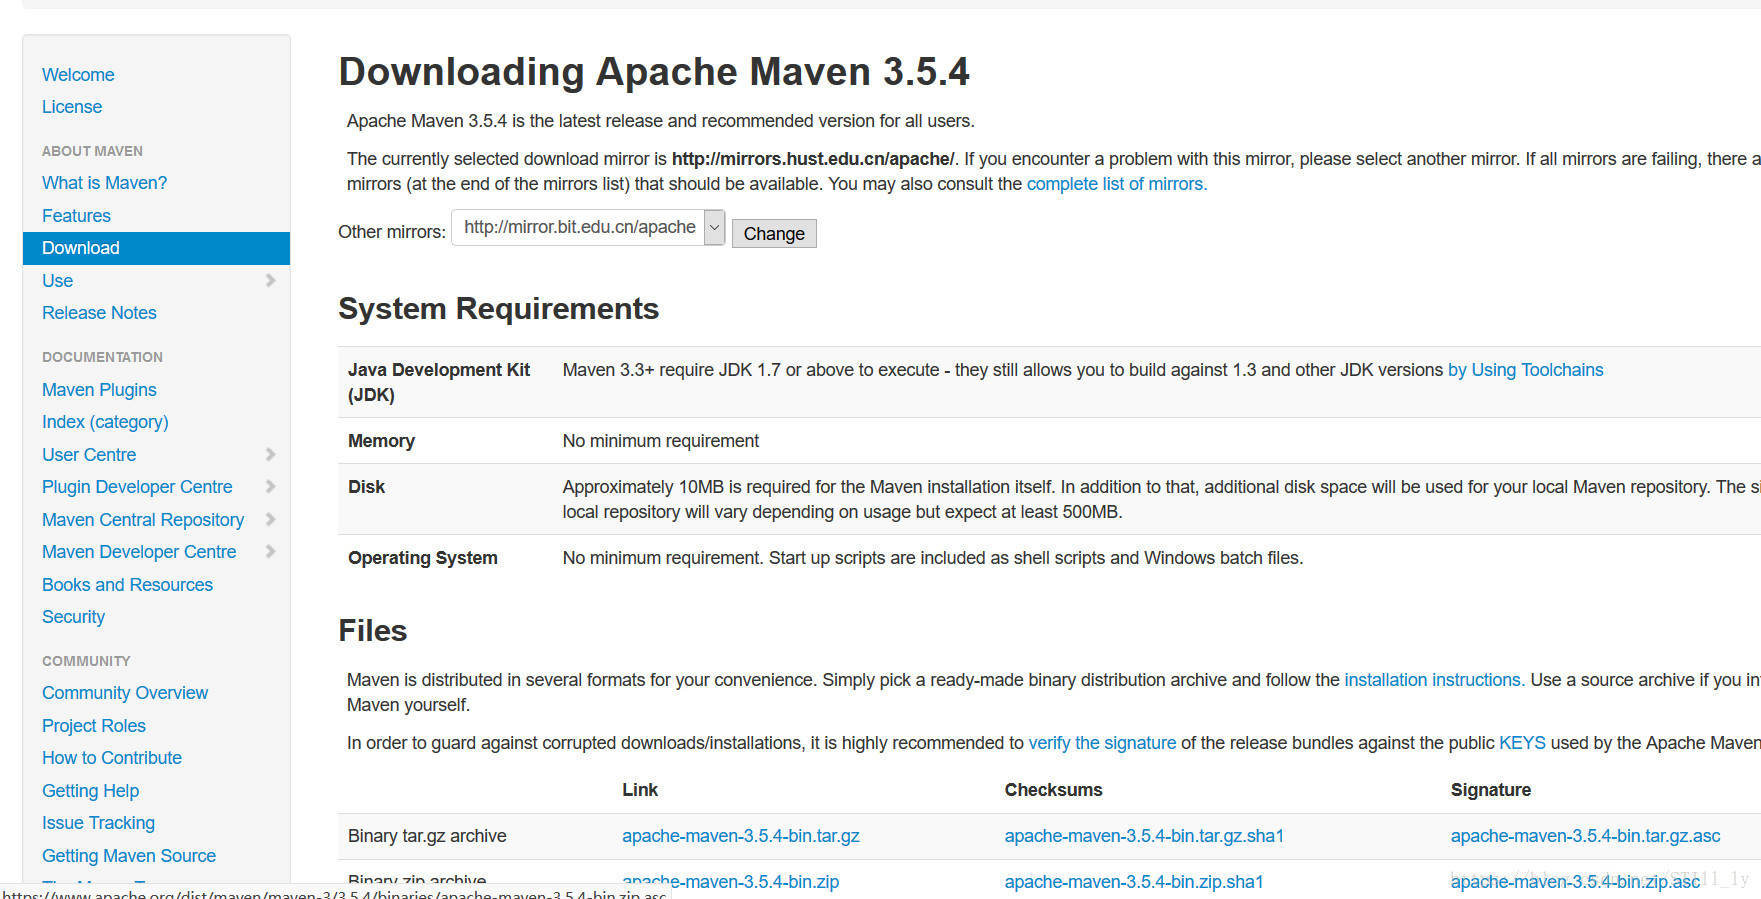Download apache-maven-3.5.4-bin.tar.gz
The image size is (1761, 899).
click(x=741, y=836)
